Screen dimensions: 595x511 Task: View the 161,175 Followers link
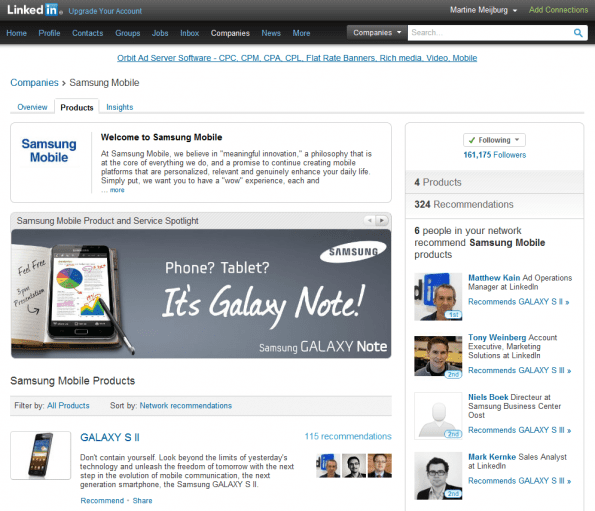[494, 155]
